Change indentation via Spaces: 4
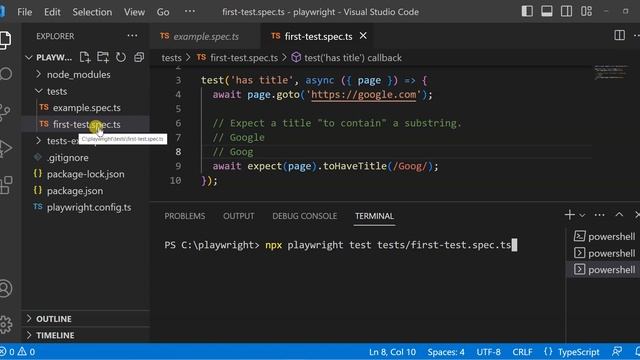 [x=446, y=352]
